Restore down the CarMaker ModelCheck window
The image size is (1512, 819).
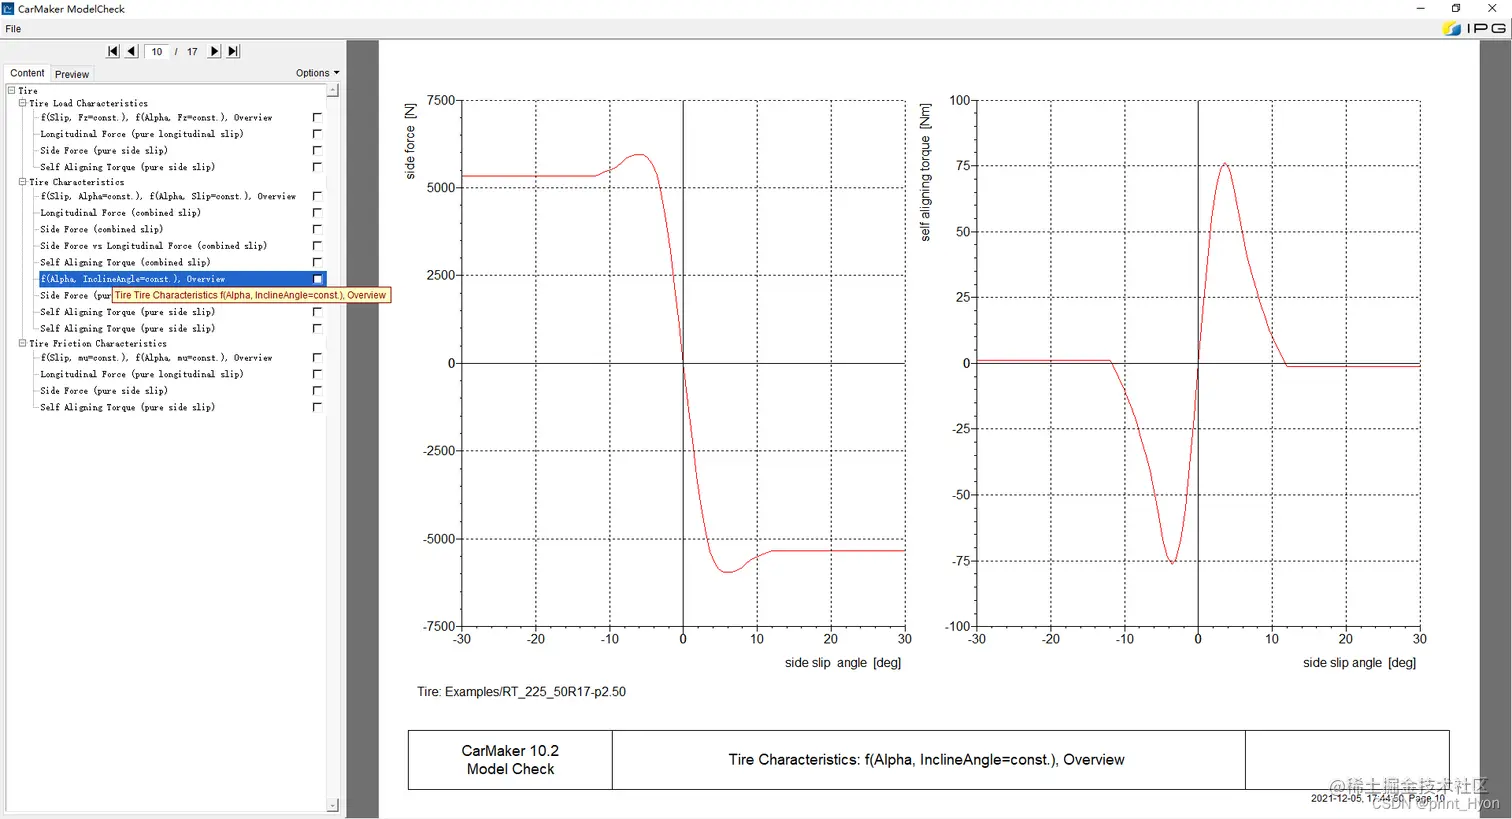(x=1456, y=8)
